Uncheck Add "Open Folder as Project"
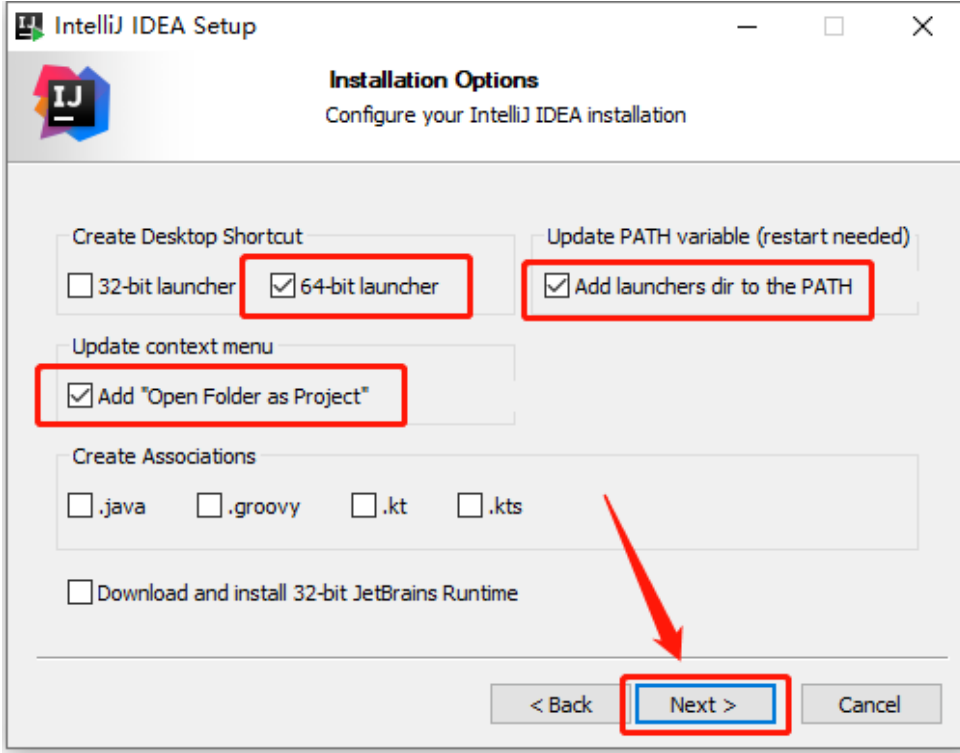Screen dimensions: 960x753 point(80,396)
